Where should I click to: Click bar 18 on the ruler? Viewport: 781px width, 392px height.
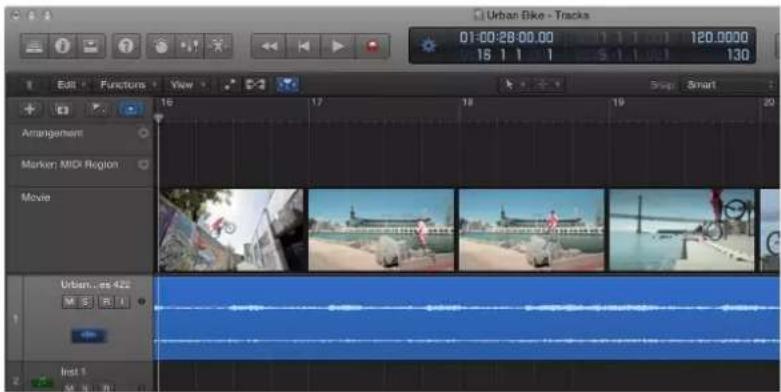(467, 102)
